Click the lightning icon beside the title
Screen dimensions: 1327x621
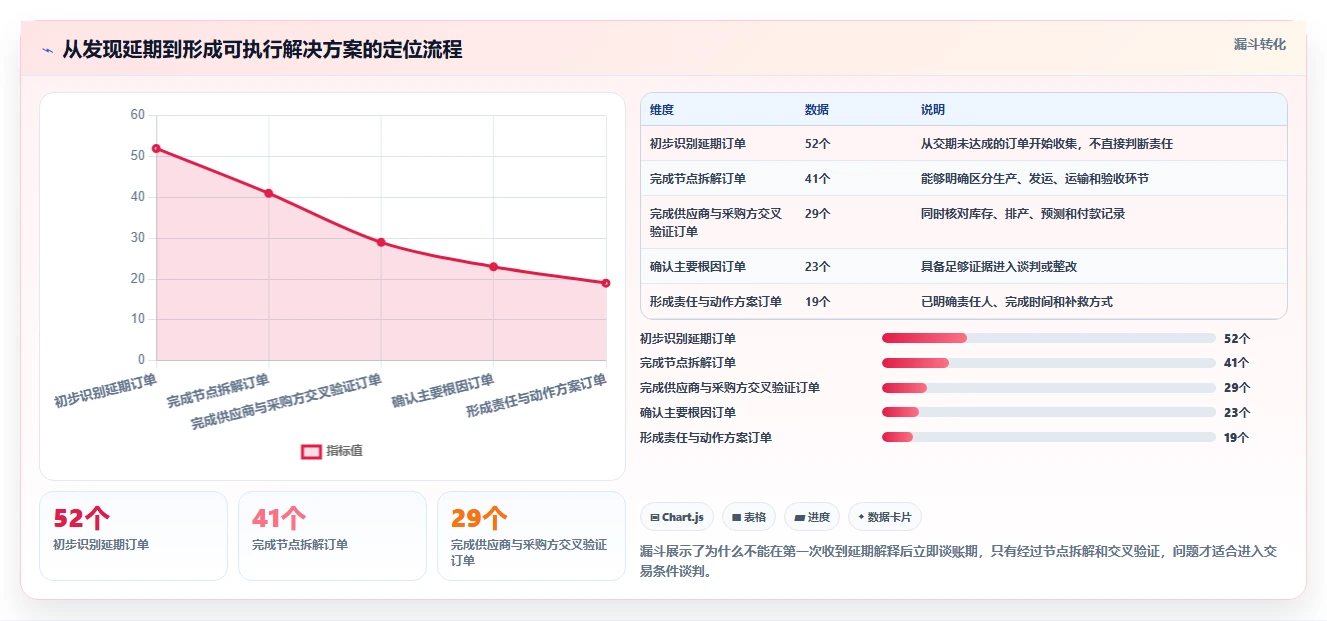(x=47, y=50)
